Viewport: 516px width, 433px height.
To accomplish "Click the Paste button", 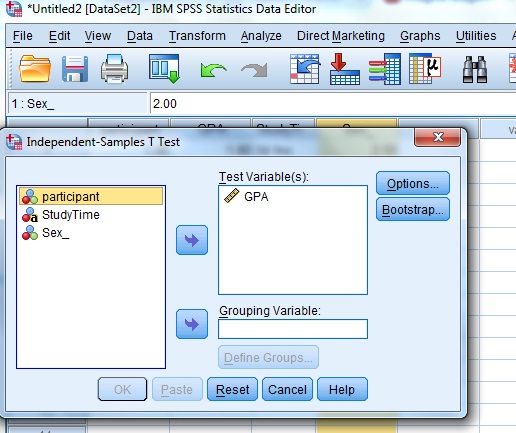I will pos(177,389).
